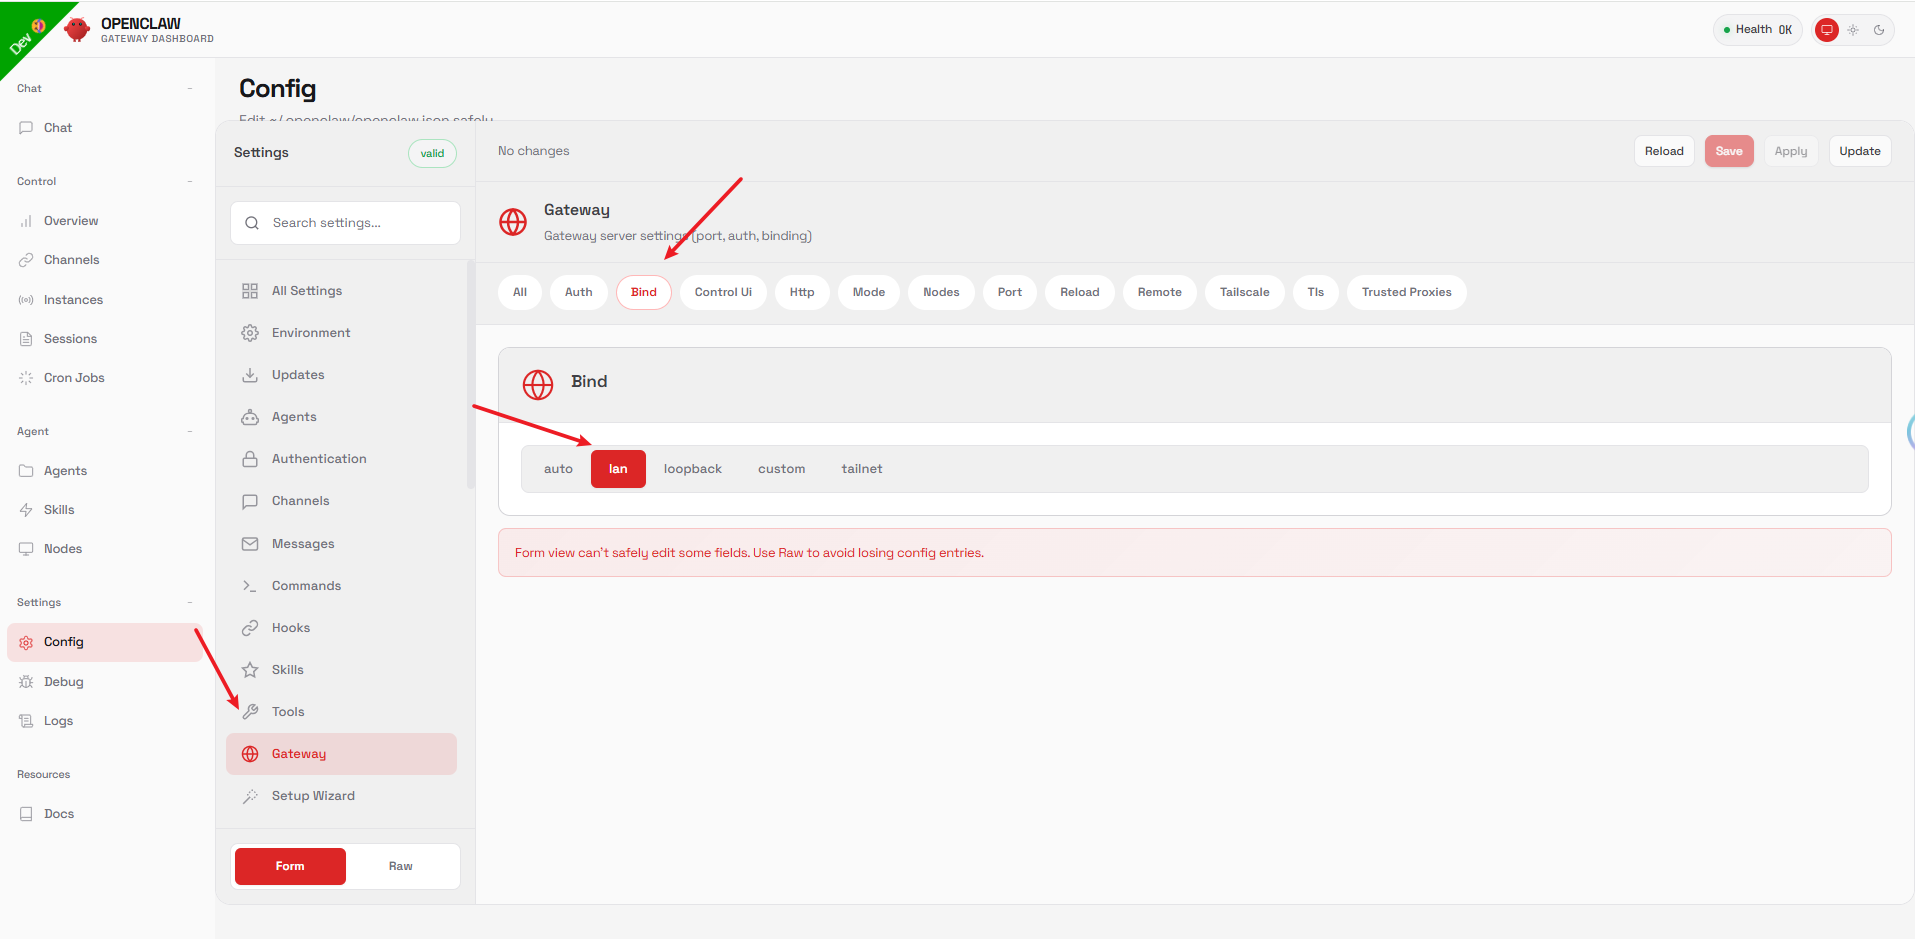Set bind mode to loopback
Image resolution: width=1915 pixels, height=939 pixels.
pyautogui.click(x=692, y=469)
